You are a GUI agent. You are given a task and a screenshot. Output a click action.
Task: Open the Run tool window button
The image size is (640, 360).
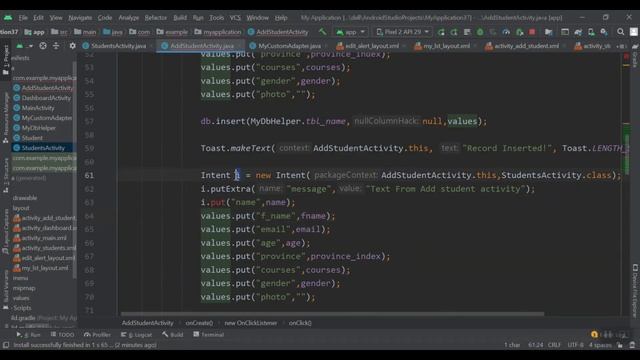(x=29, y=335)
